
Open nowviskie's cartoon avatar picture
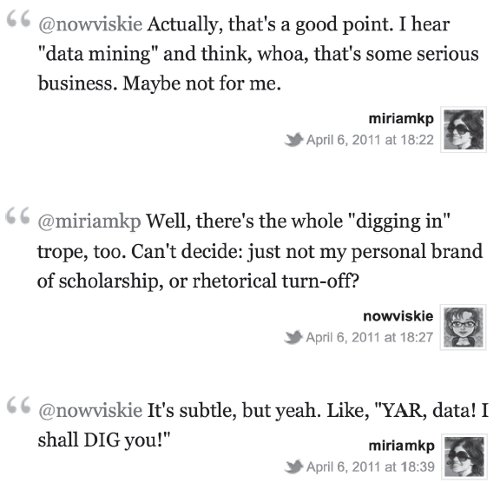[463, 327]
